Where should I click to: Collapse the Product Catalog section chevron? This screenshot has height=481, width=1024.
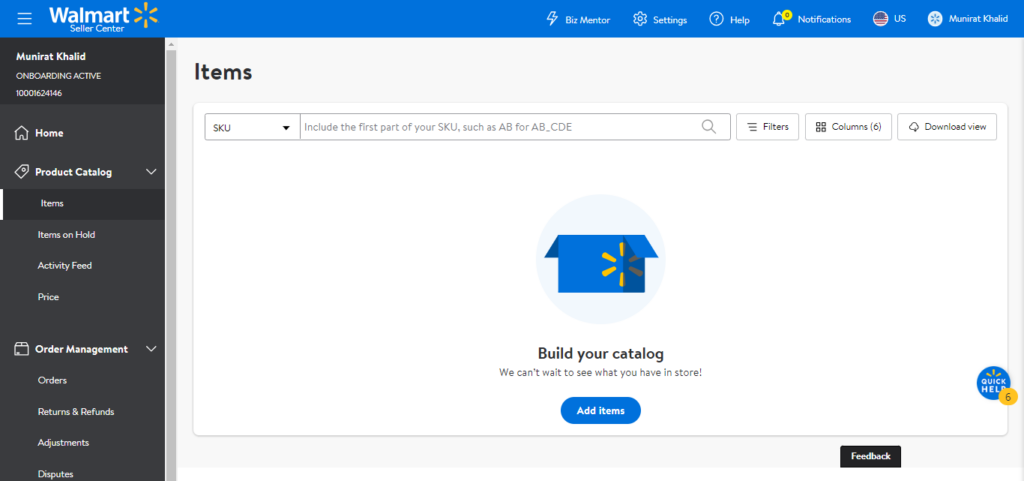pos(151,172)
